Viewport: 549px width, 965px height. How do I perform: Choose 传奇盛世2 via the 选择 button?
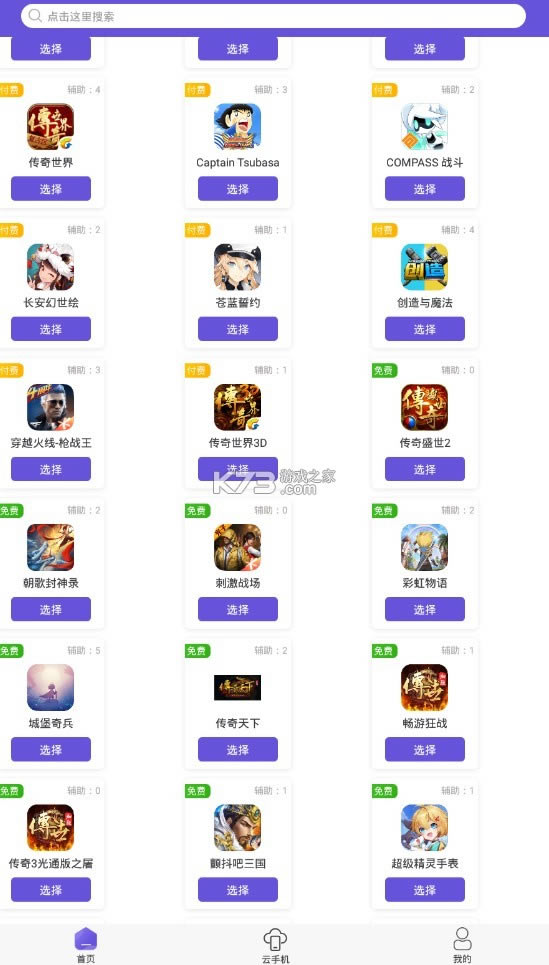click(x=425, y=470)
